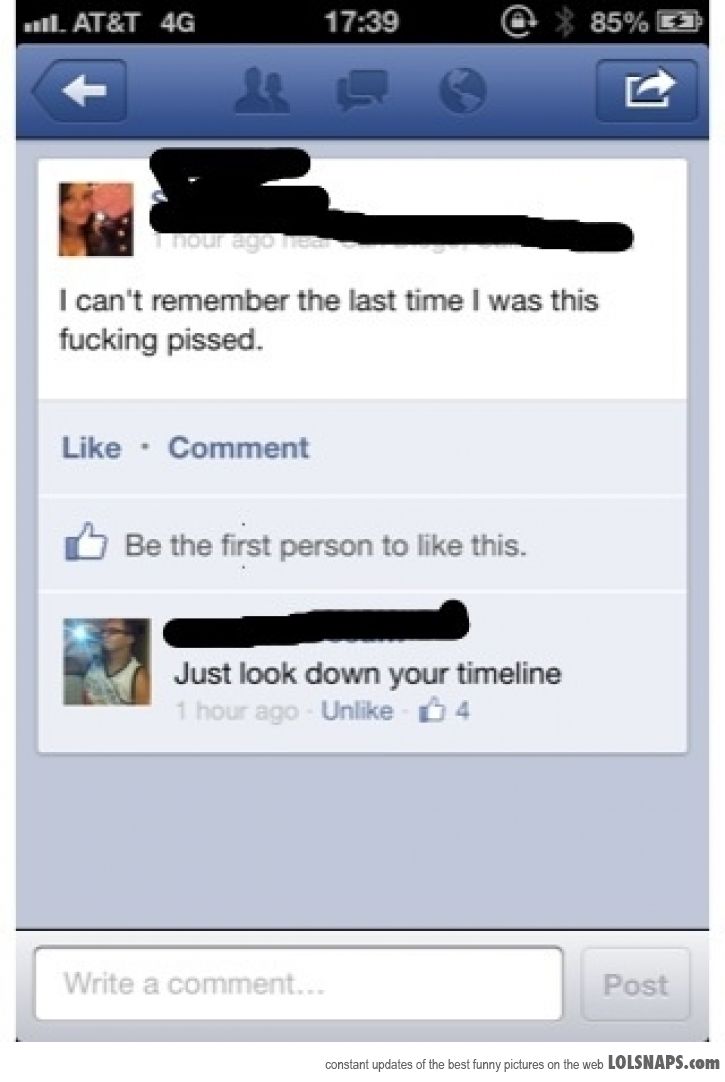Tap the 17:39 clock in status bar
This screenshot has width=725, height=1082.
coord(361,23)
